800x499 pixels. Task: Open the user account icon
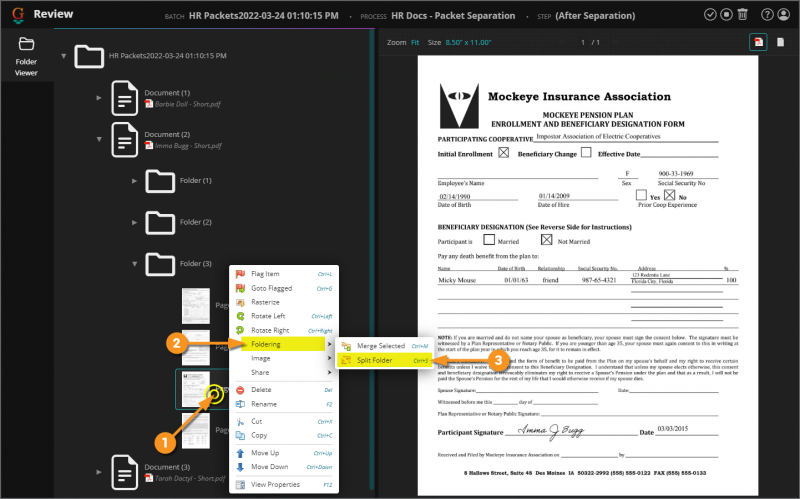[784, 15]
